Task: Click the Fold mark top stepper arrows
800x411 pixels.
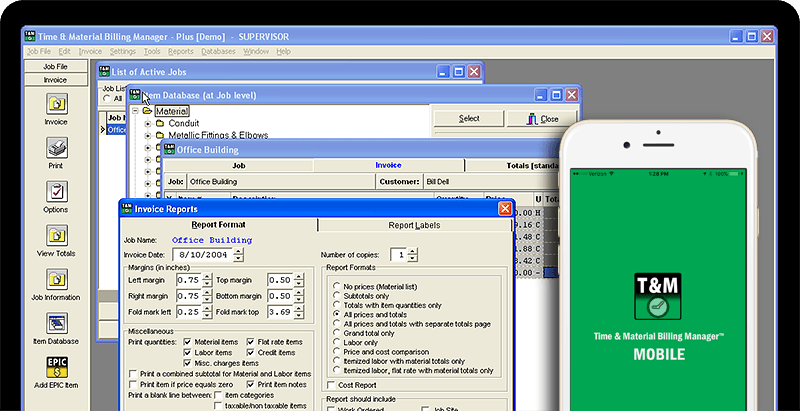Action: coord(299,312)
